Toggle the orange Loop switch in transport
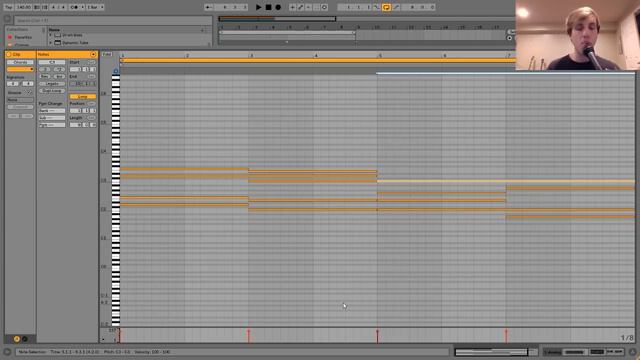 point(386,7)
